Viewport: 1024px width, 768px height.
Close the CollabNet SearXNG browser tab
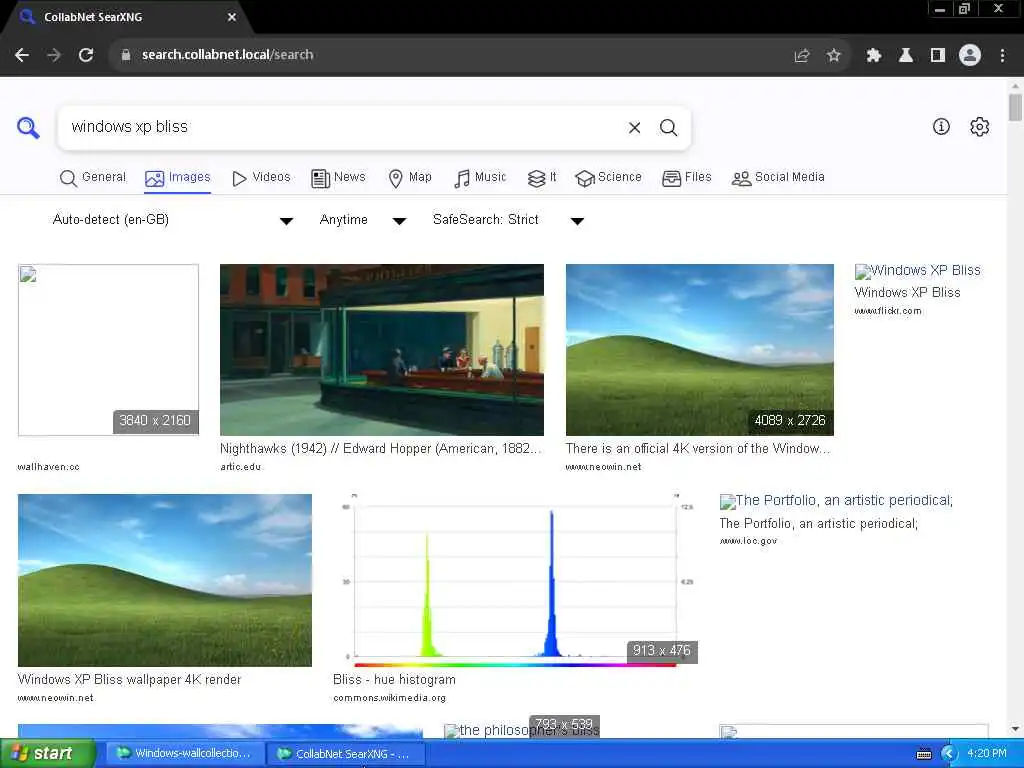pos(232,17)
